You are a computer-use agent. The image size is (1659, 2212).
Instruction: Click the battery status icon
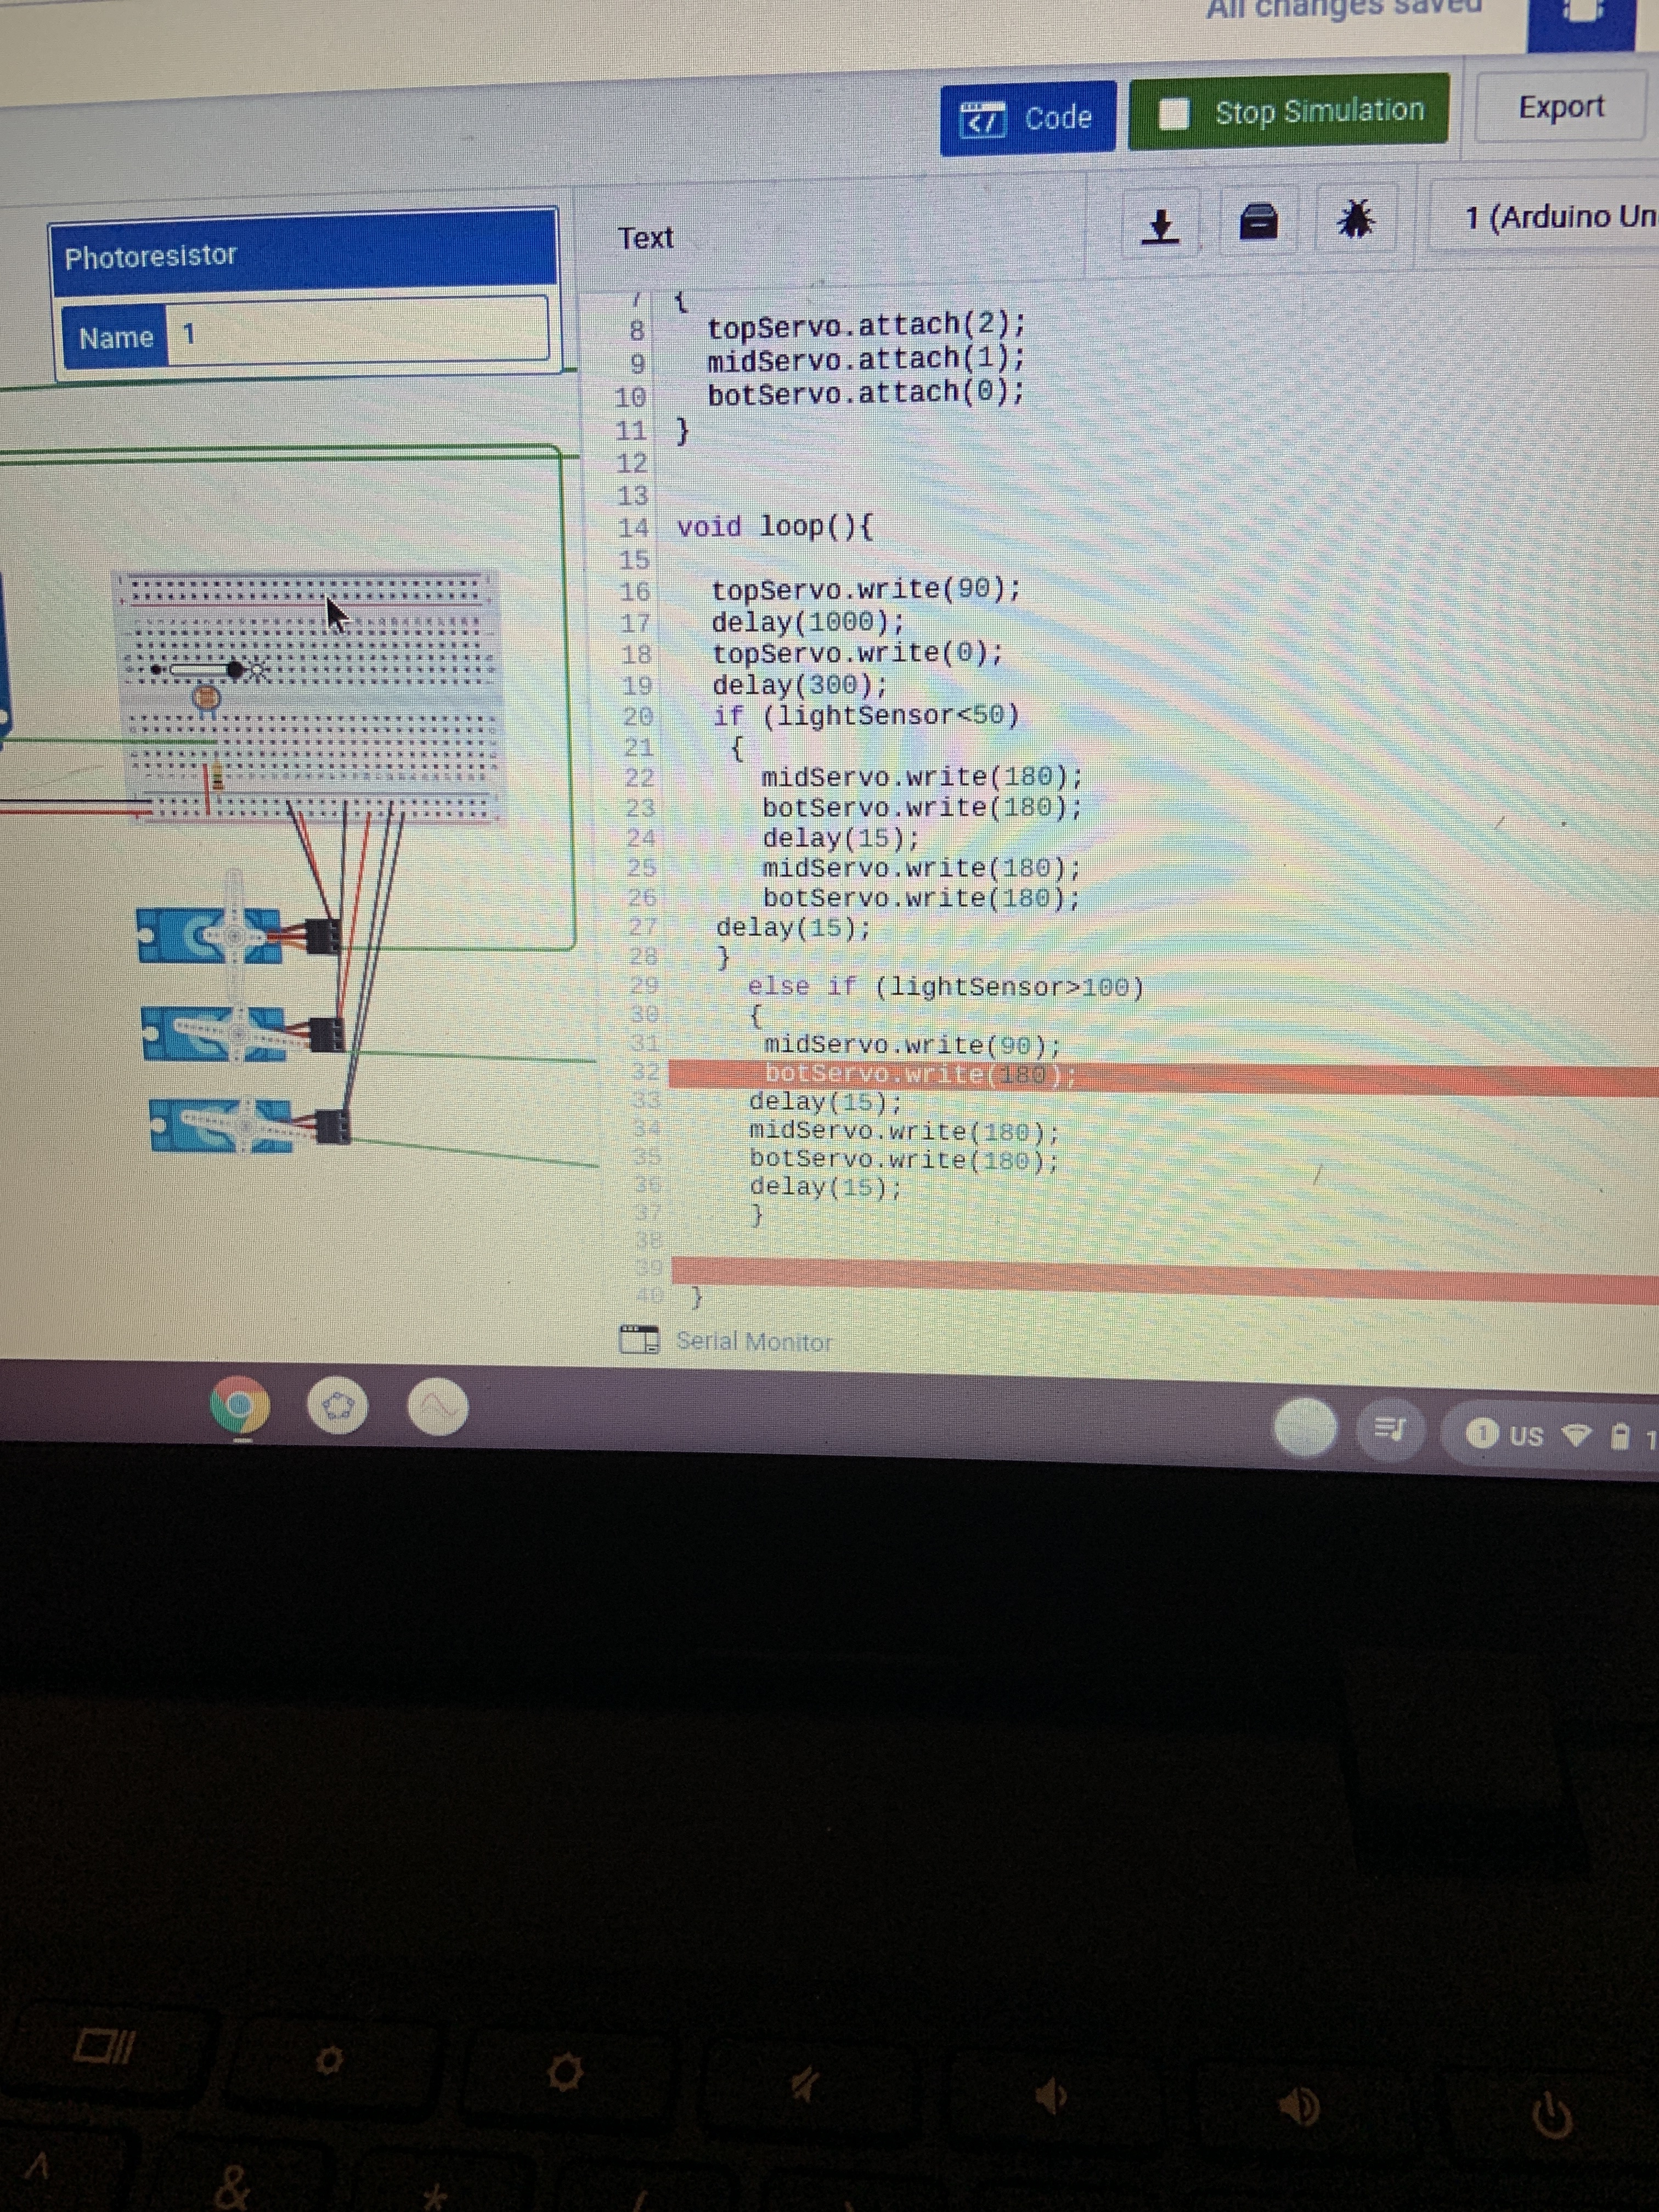pyautogui.click(x=1621, y=1438)
